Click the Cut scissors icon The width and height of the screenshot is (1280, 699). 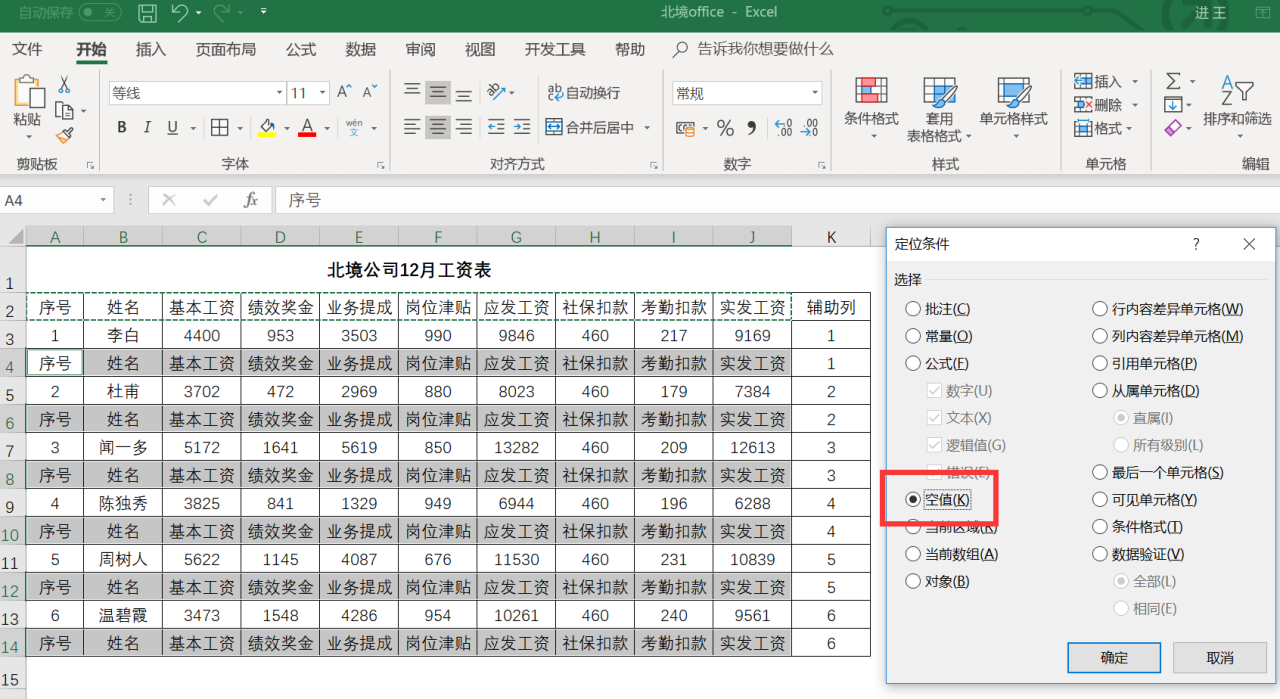pyautogui.click(x=65, y=86)
